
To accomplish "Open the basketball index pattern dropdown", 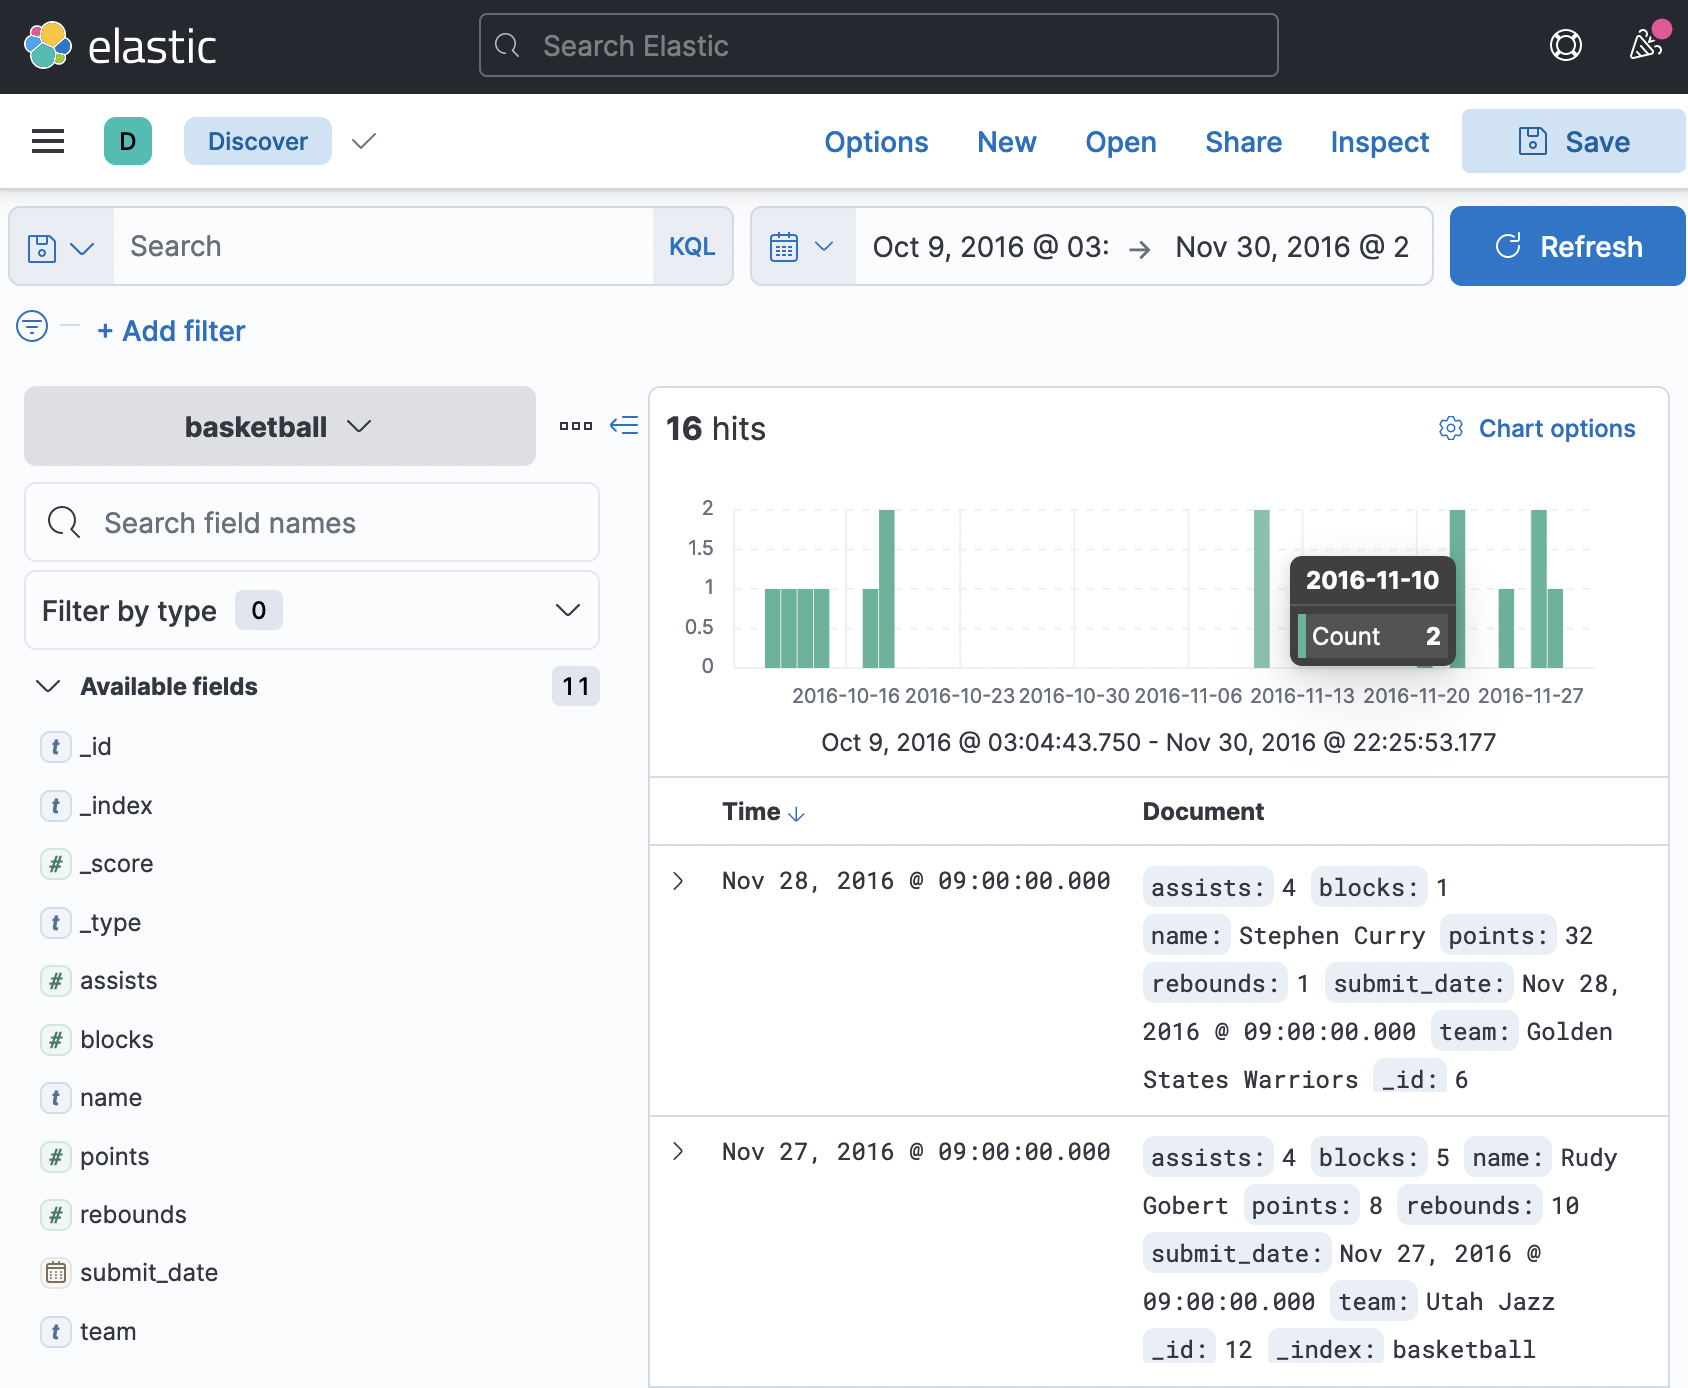I will [x=280, y=426].
